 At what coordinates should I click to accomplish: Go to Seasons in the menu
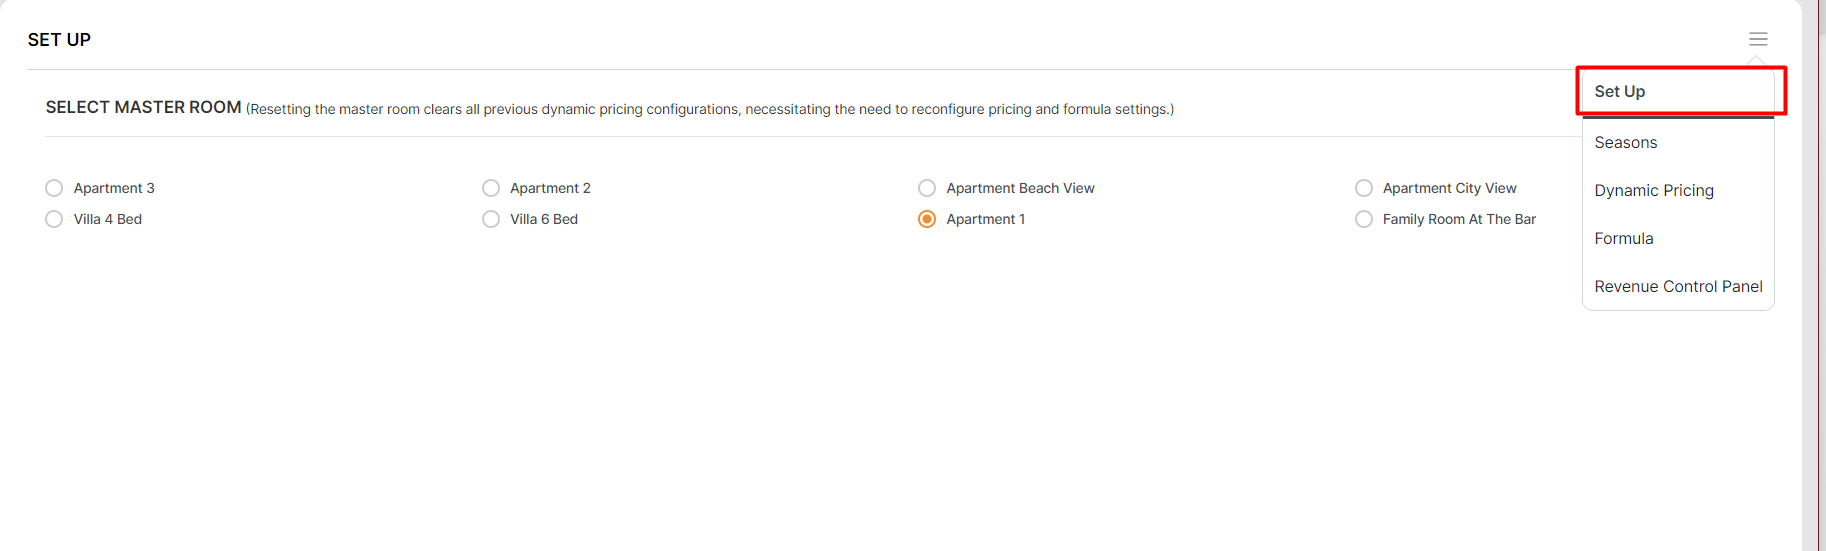(1626, 142)
